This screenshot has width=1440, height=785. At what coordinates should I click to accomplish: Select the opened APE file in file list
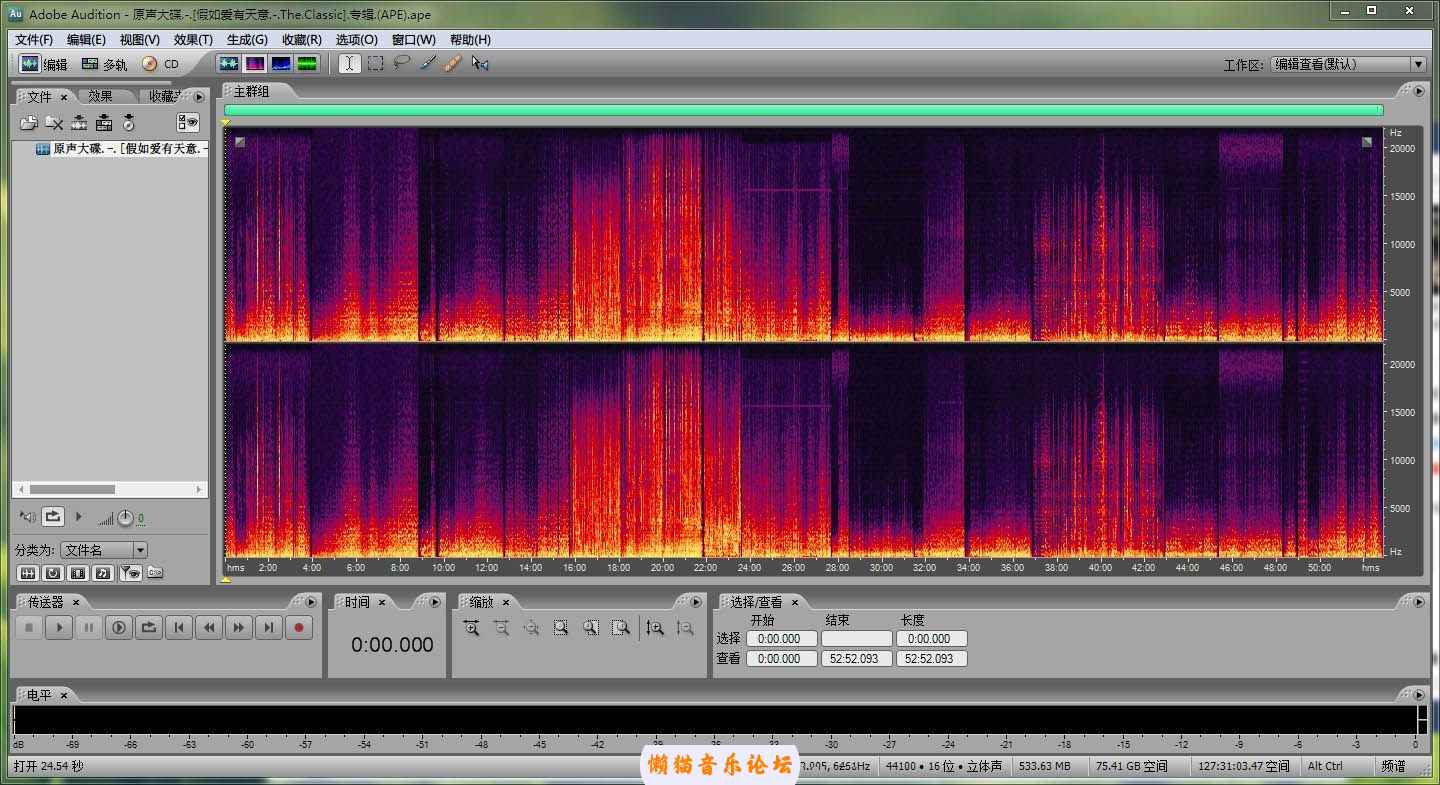click(120, 149)
